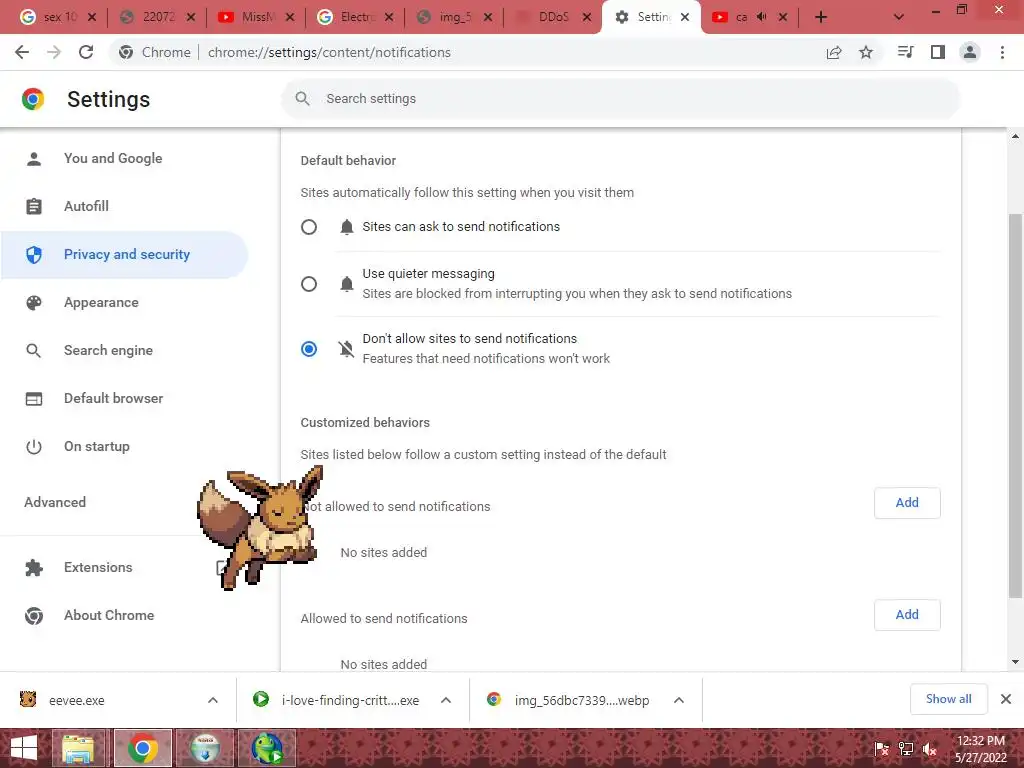Click the search magnifier icon in settings
The width and height of the screenshot is (1024, 768).
[302, 99]
